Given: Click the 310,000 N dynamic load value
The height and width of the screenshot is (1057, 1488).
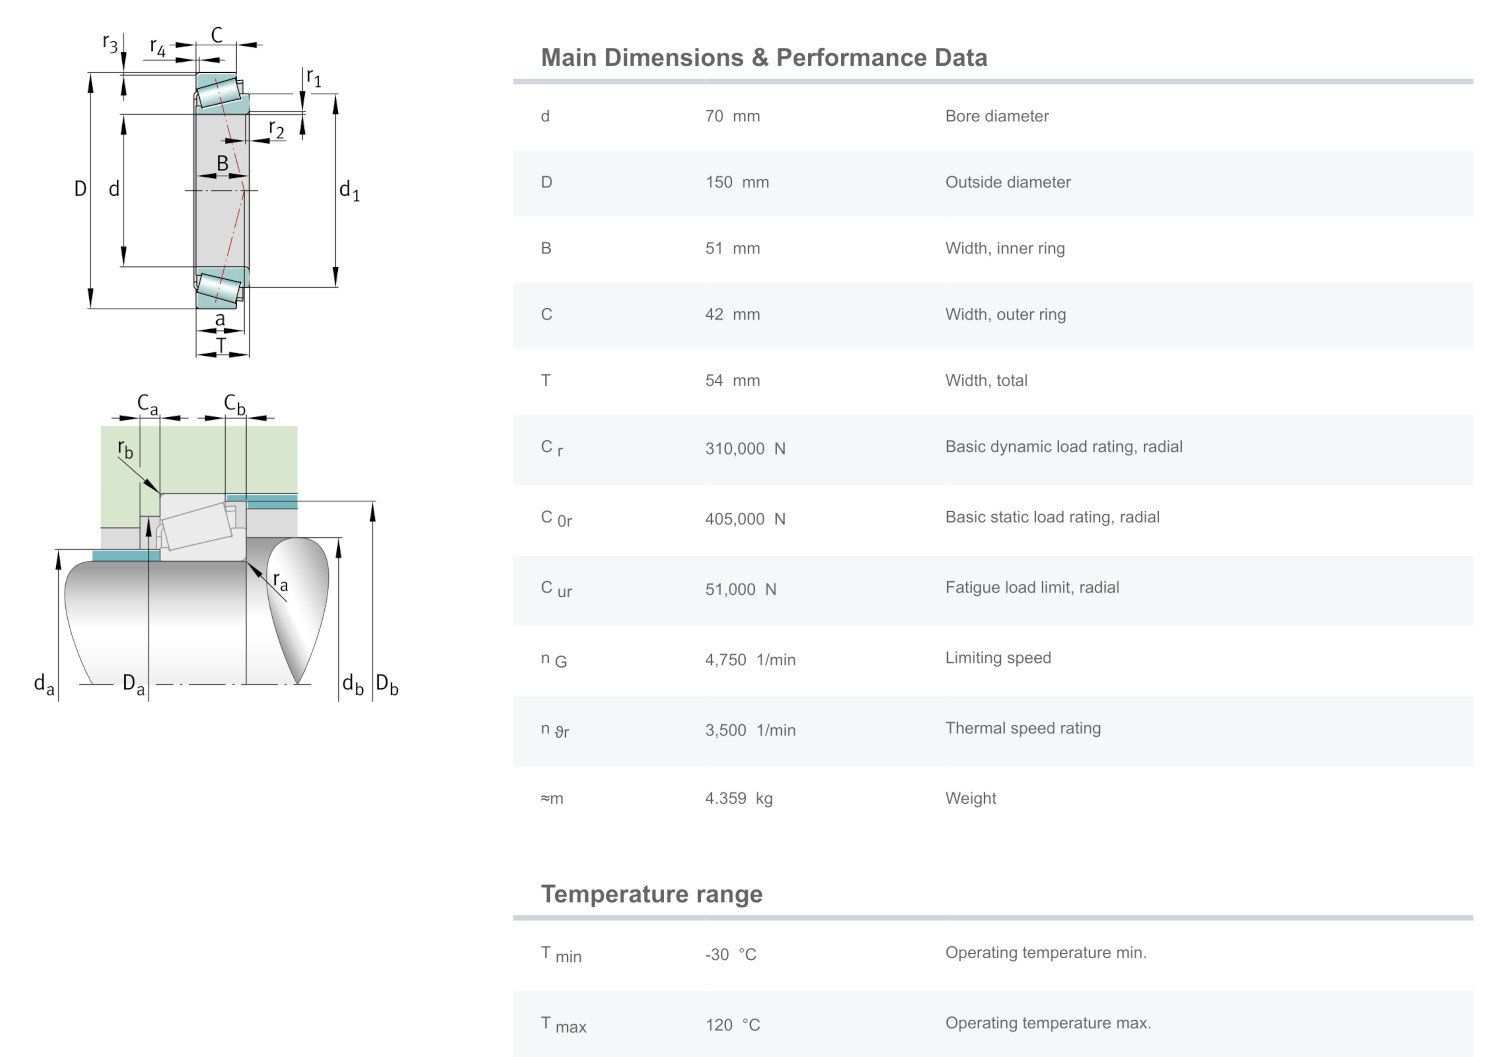Looking at the screenshot, I should click(x=745, y=449).
